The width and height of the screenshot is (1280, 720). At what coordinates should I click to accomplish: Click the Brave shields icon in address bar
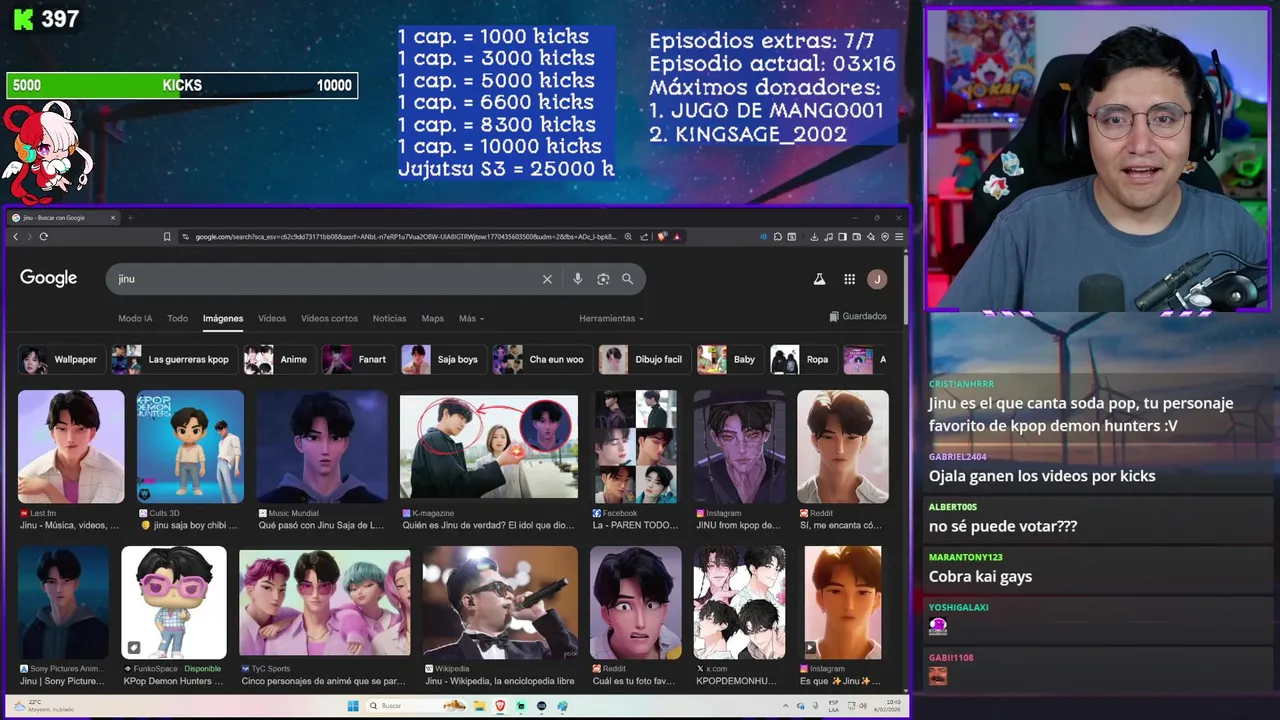tap(662, 237)
